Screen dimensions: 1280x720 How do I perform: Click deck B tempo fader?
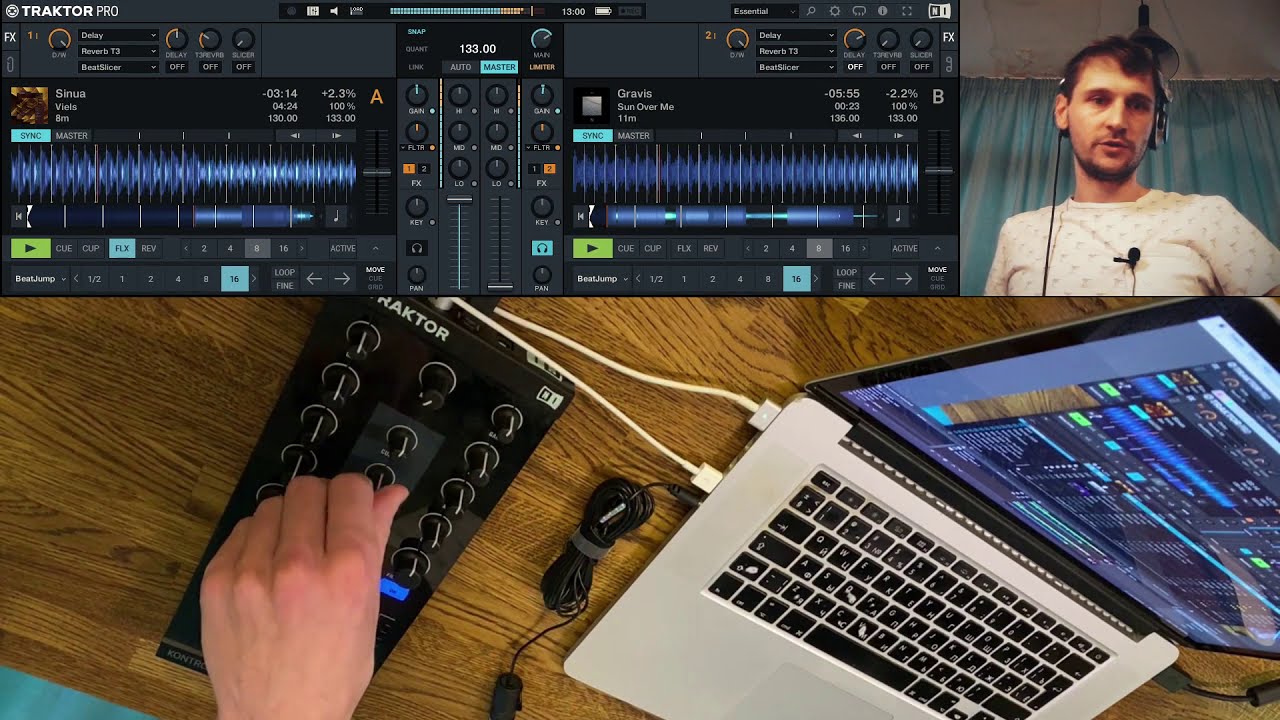(x=939, y=171)
